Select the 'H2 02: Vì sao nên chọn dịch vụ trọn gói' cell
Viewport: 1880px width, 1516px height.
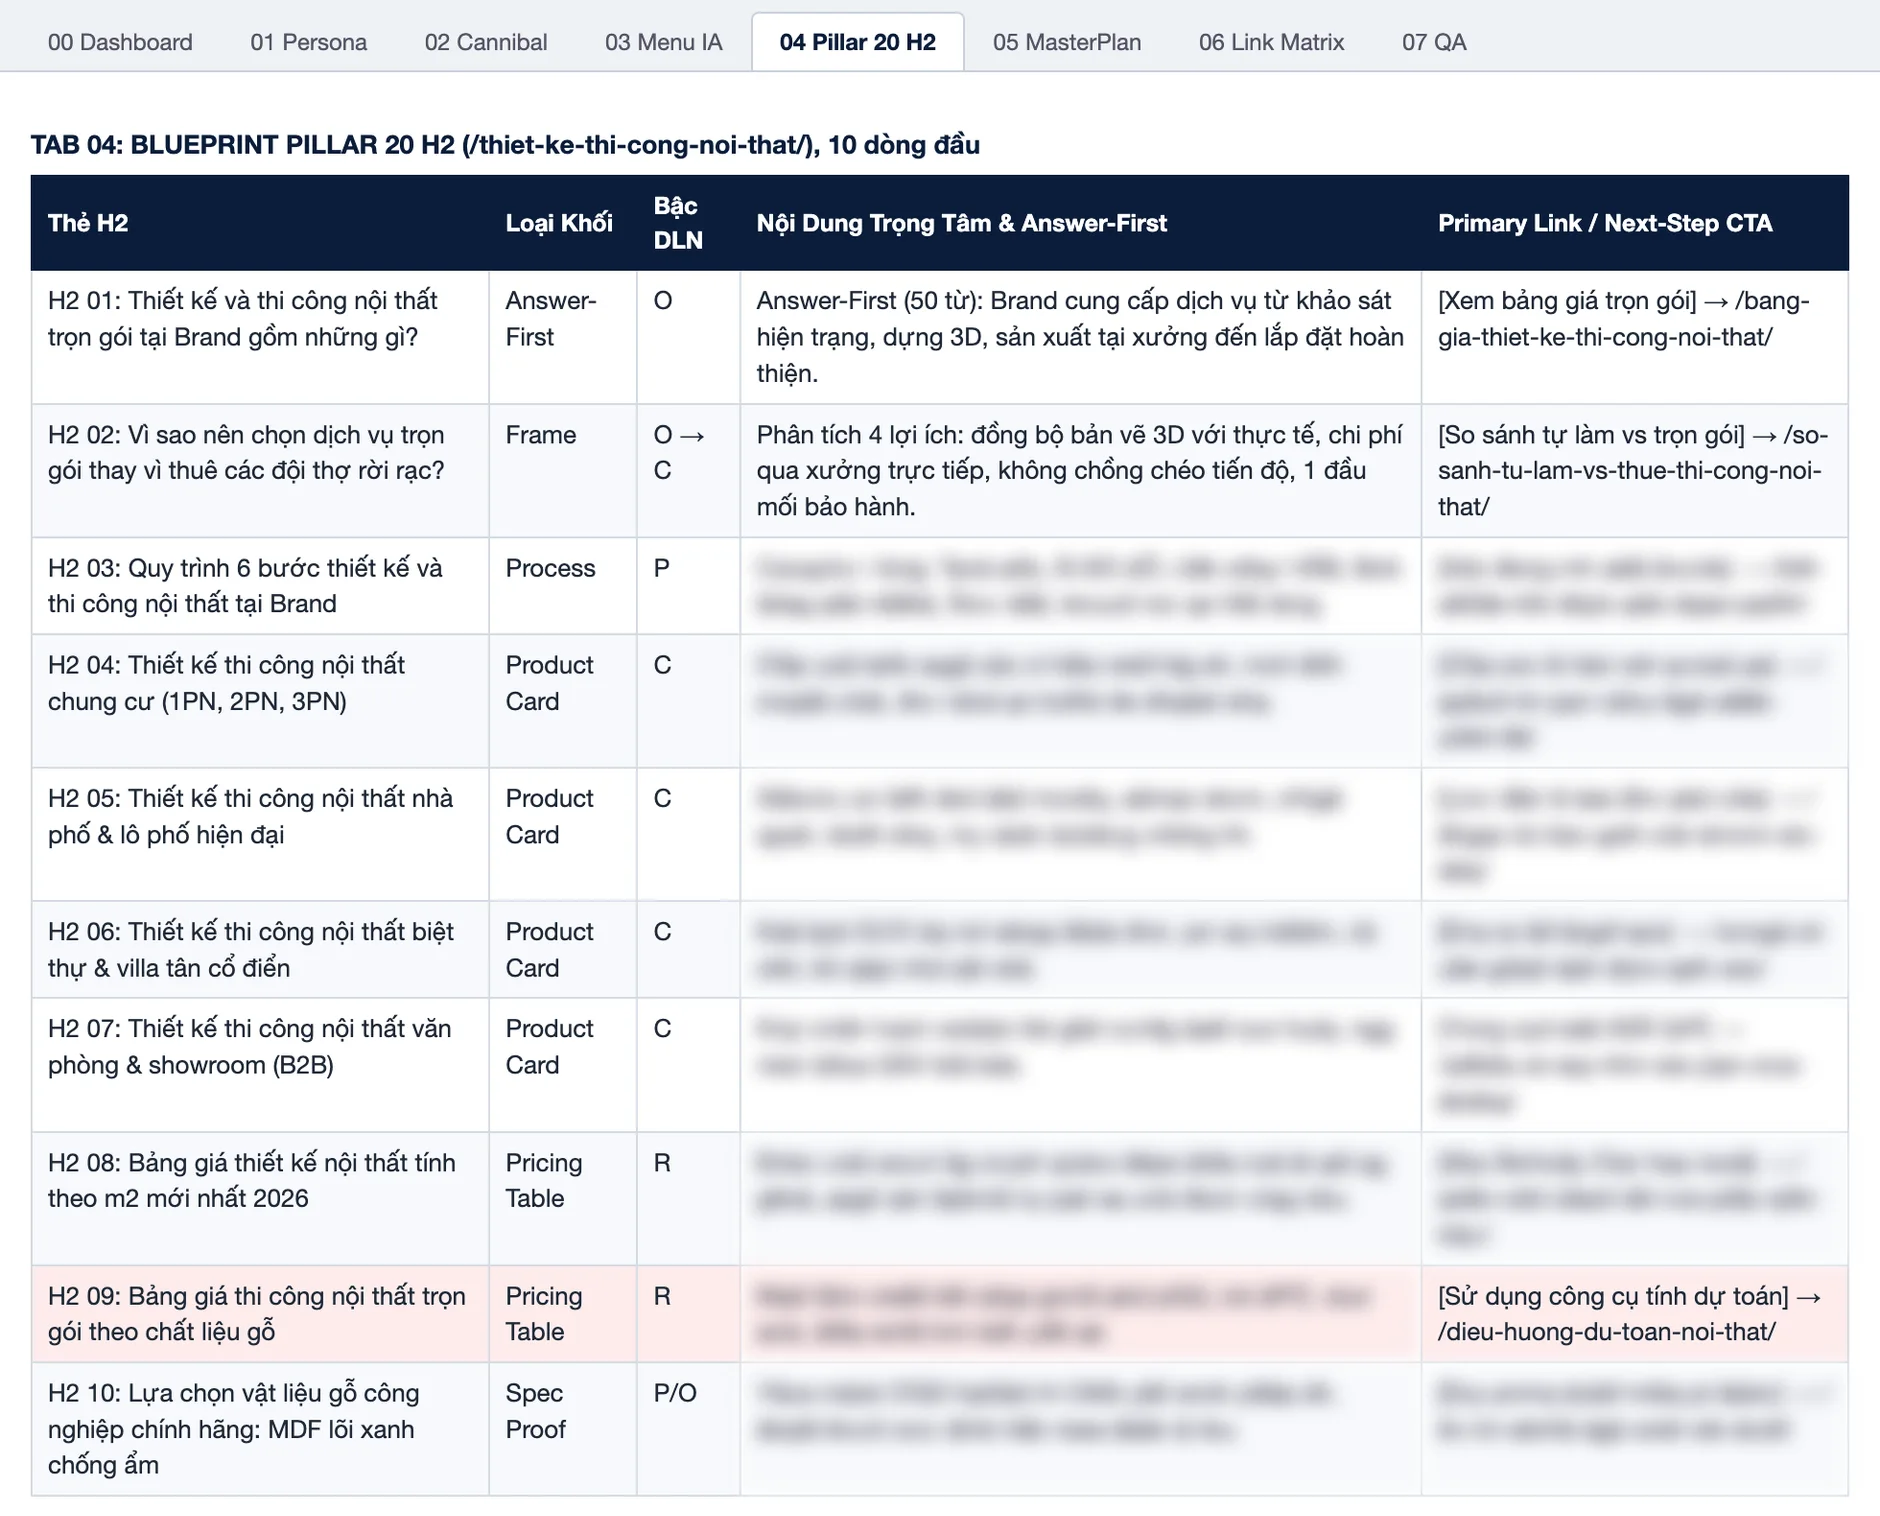[260, 471]
